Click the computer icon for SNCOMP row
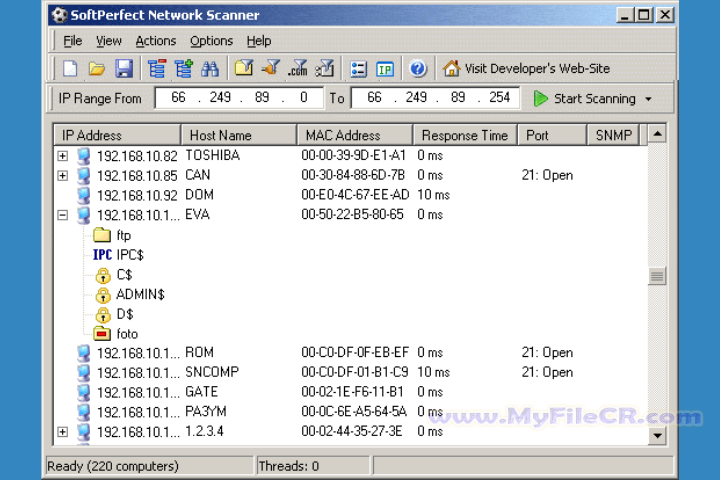Image resolution: width=720 pixels, height=480 pixels. pyautogui.click(x=84, y=373)
